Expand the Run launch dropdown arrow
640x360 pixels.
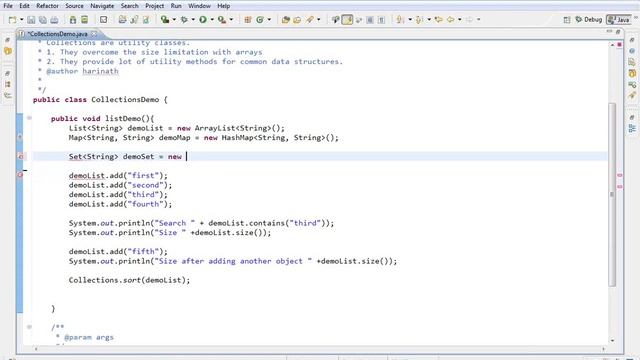coord(212,20)
